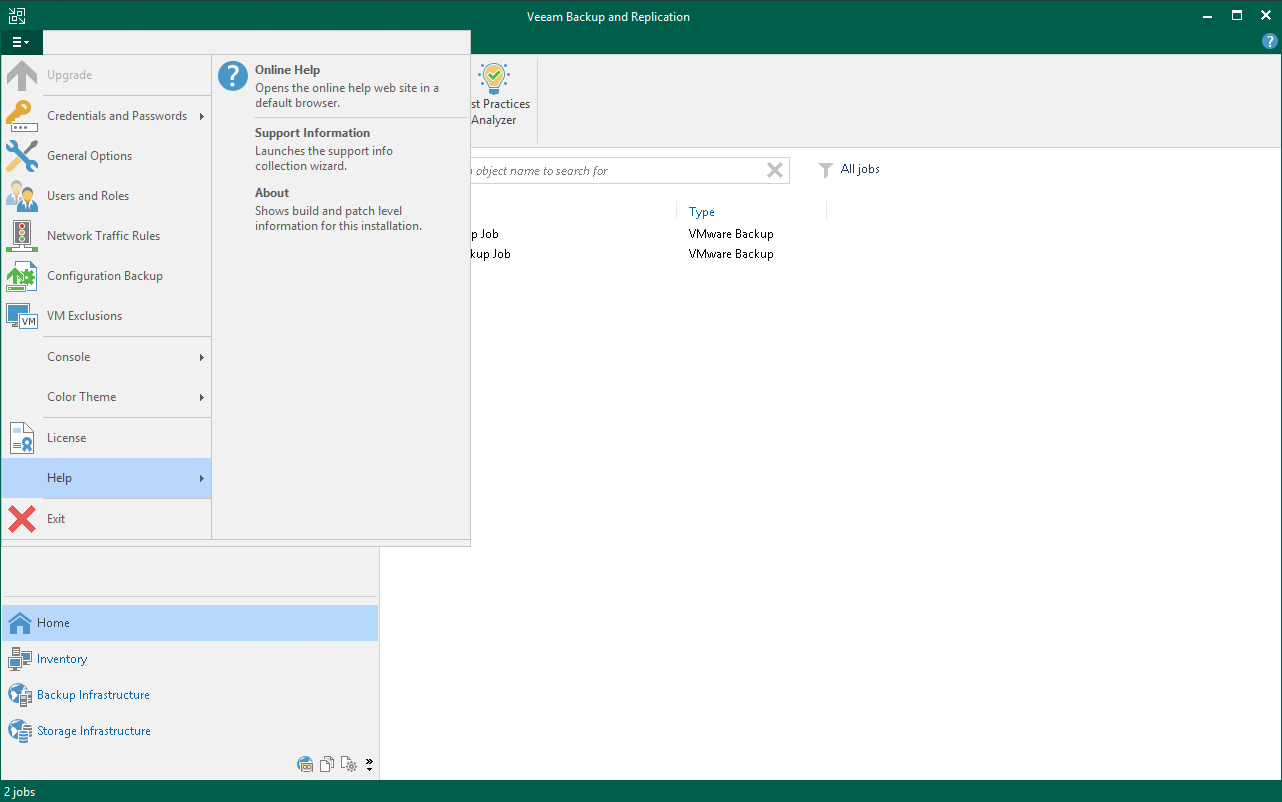Click the Online Help question mark icon
The width and height of the screenshot is (1282, 802).
[233, 76]
